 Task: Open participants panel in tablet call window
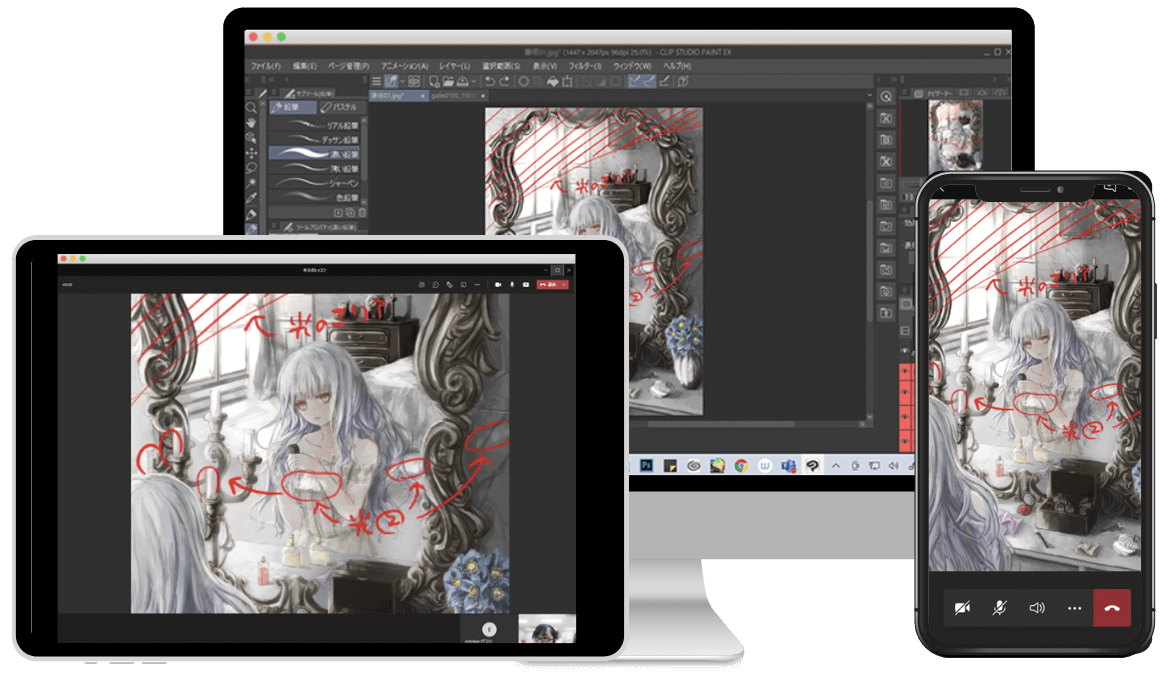coord(422,284)
